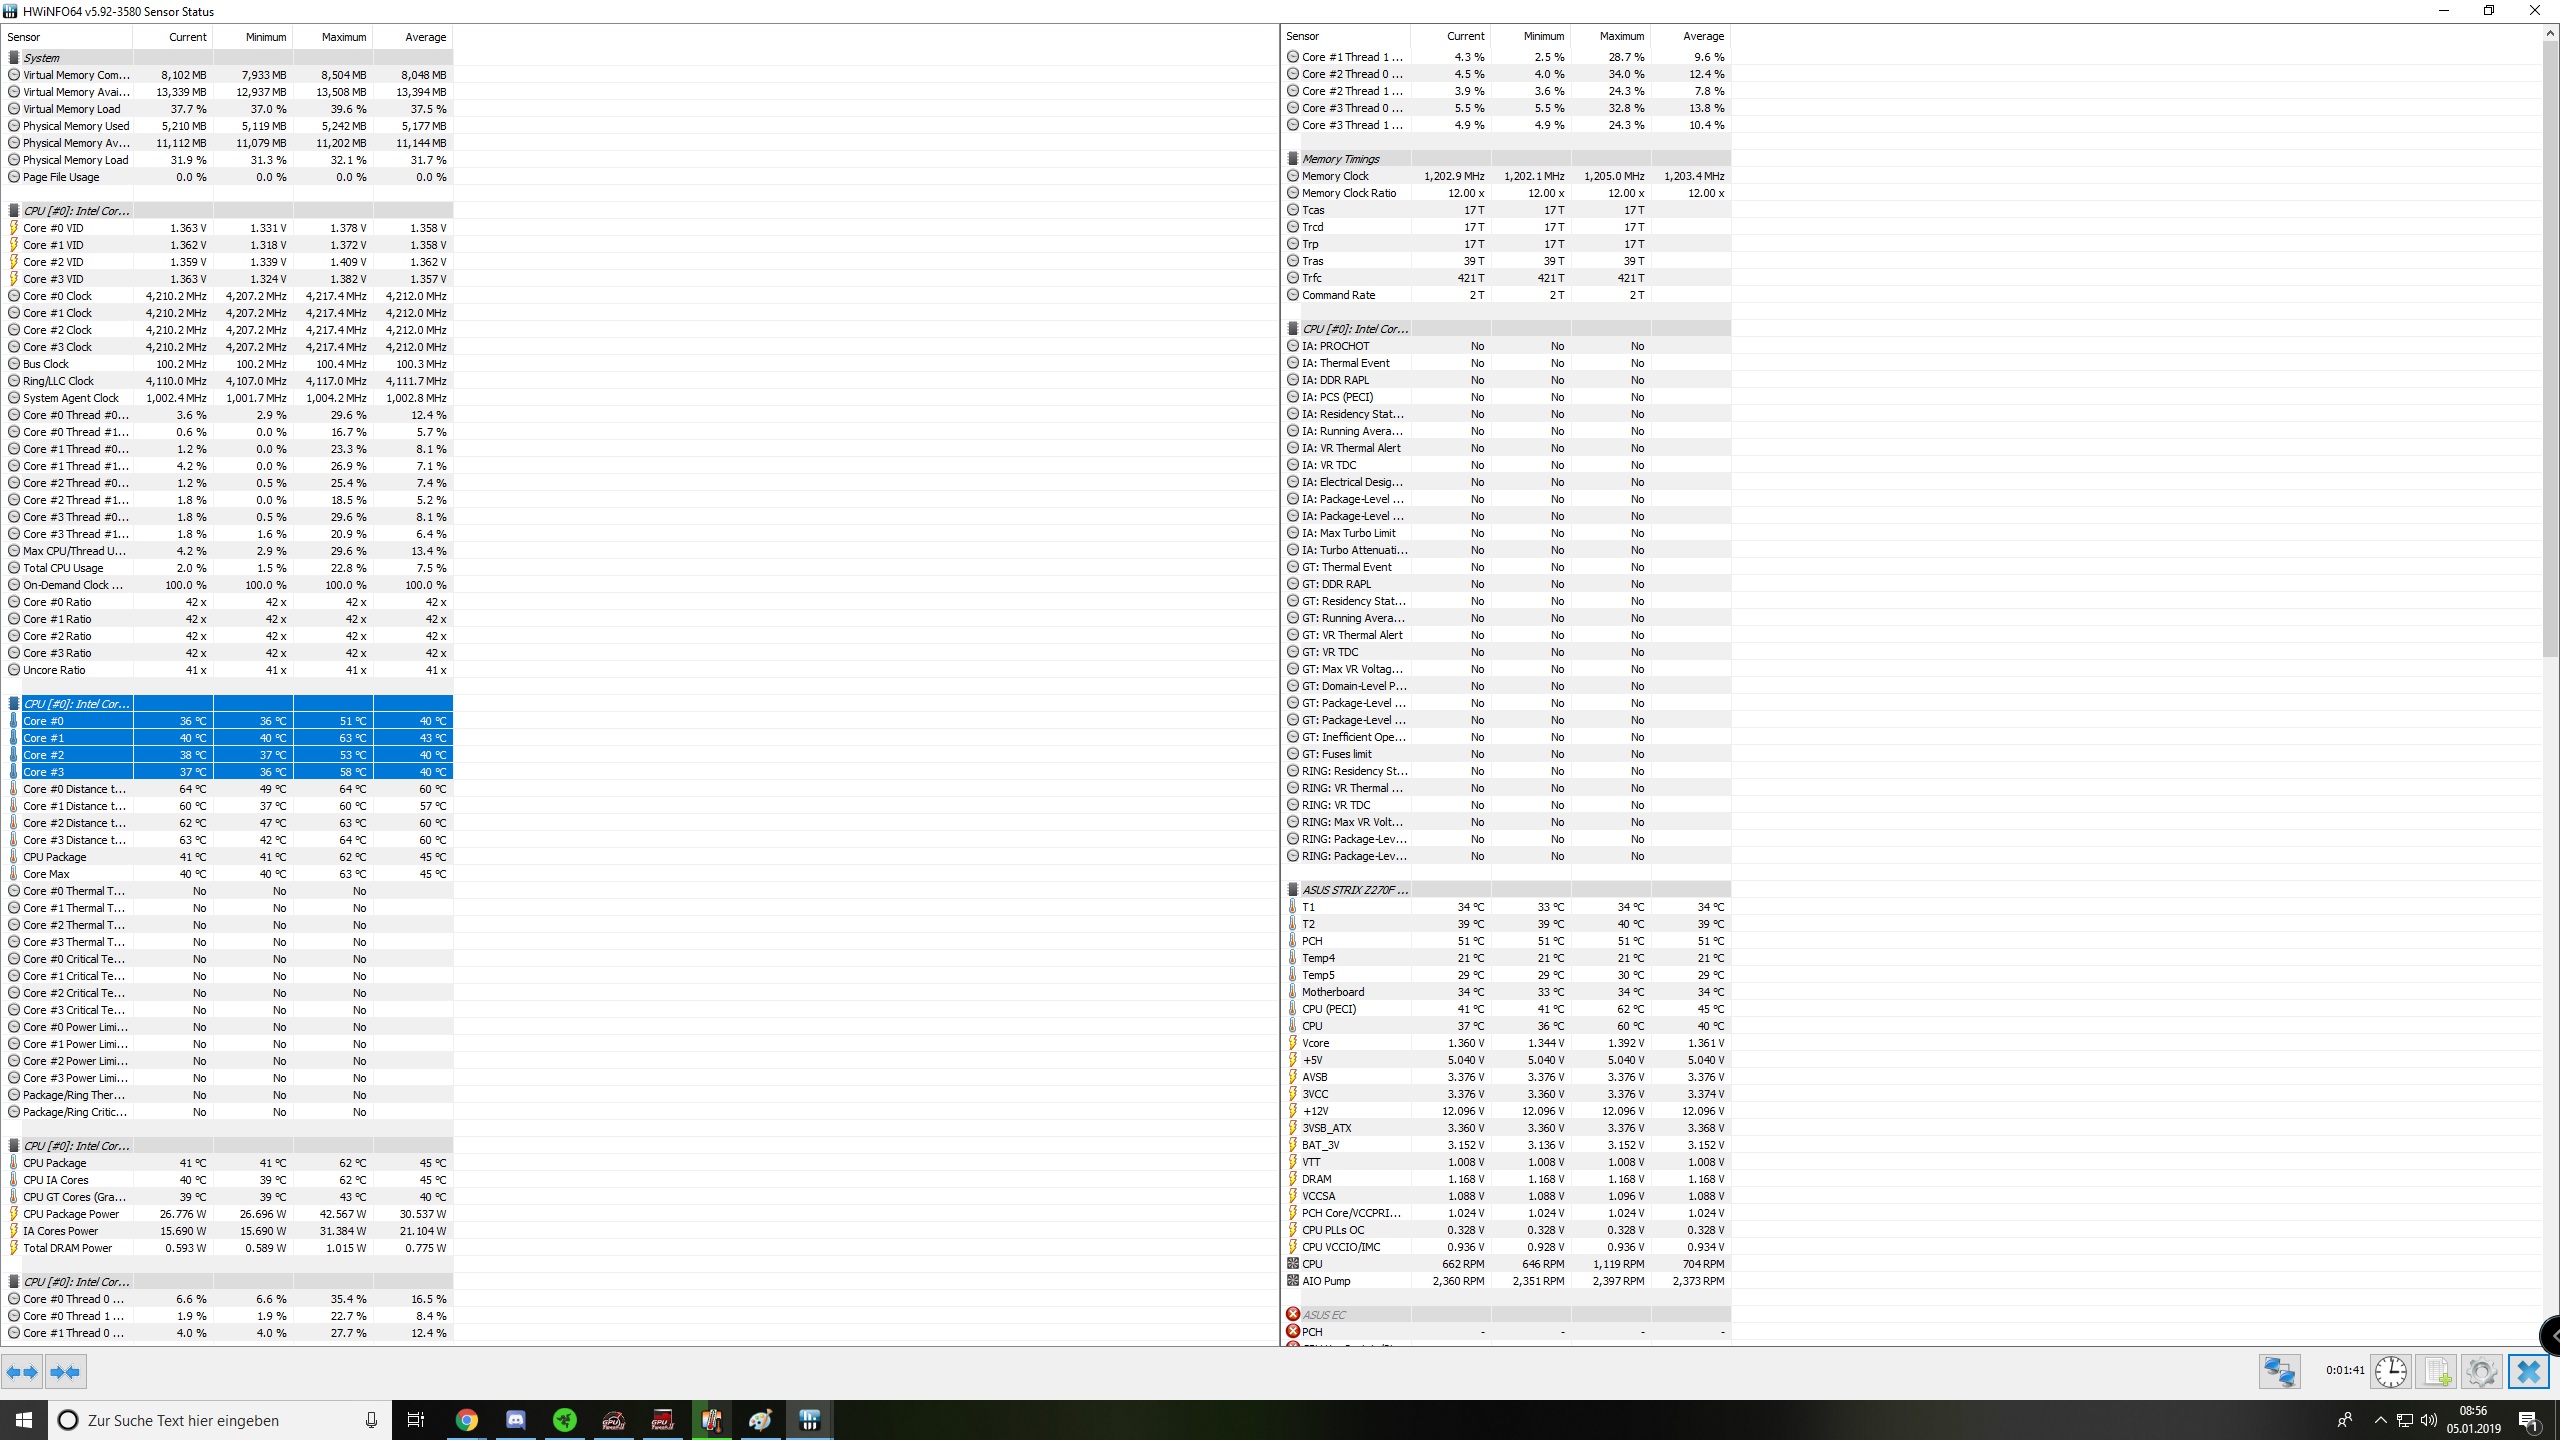The width and height of the screenshot is (2560, 1440).
Task: Start logging with sheet plus button
Action: [x=2436, y=1371]
